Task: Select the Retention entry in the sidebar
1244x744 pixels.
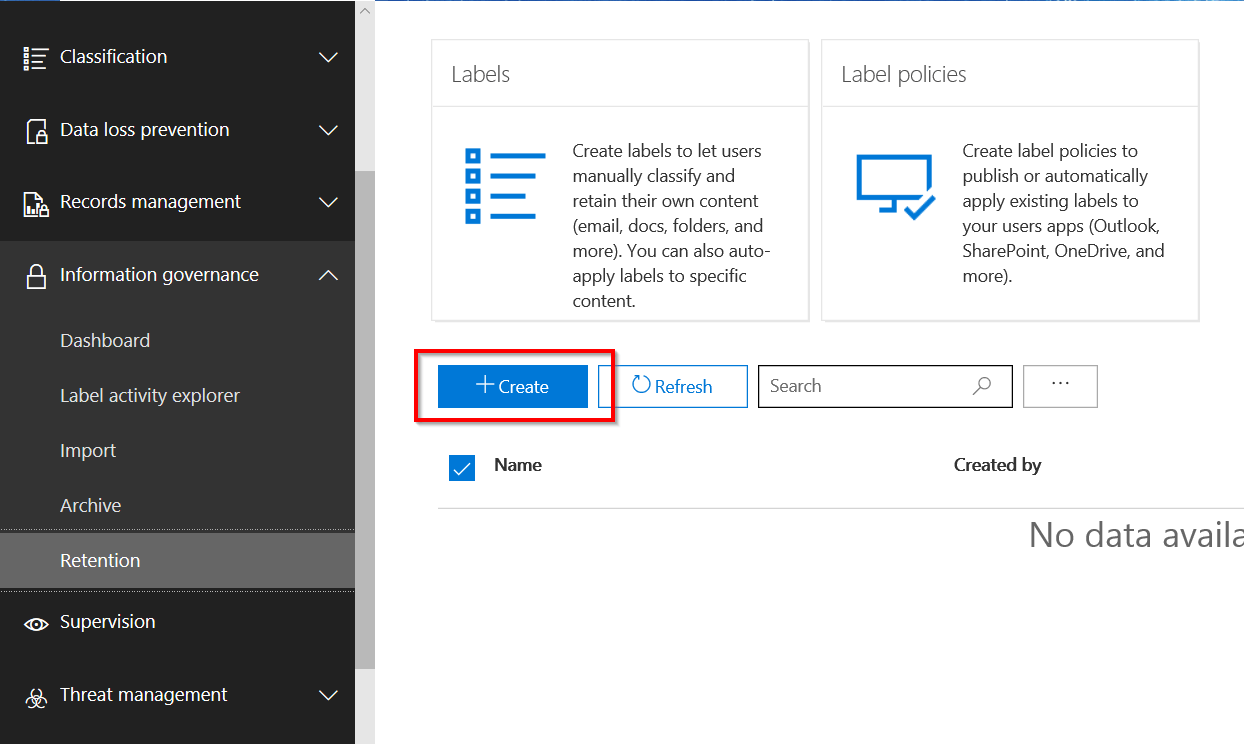Action: [x=99, y=560]
